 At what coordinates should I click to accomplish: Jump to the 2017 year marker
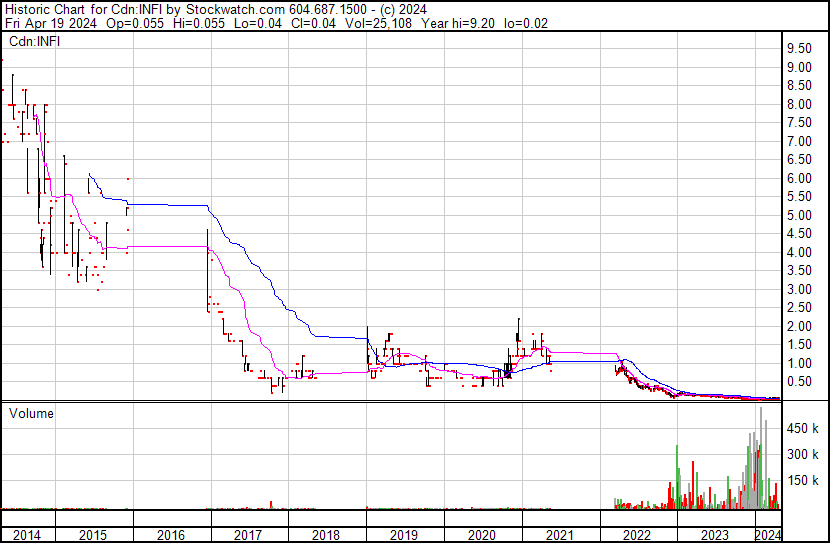[x=248, y=535]
